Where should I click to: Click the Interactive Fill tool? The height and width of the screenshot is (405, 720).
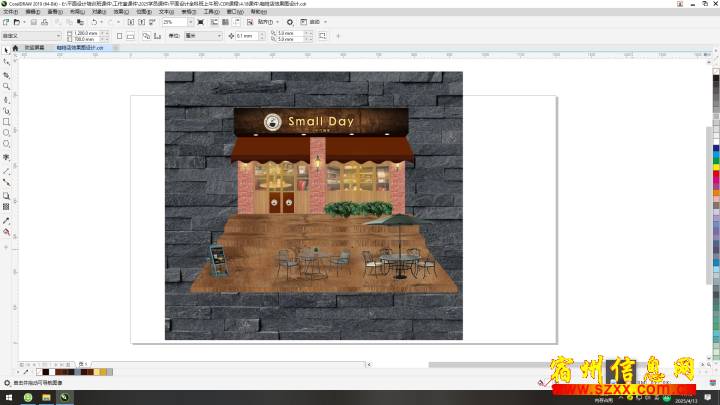coord(6,232)
